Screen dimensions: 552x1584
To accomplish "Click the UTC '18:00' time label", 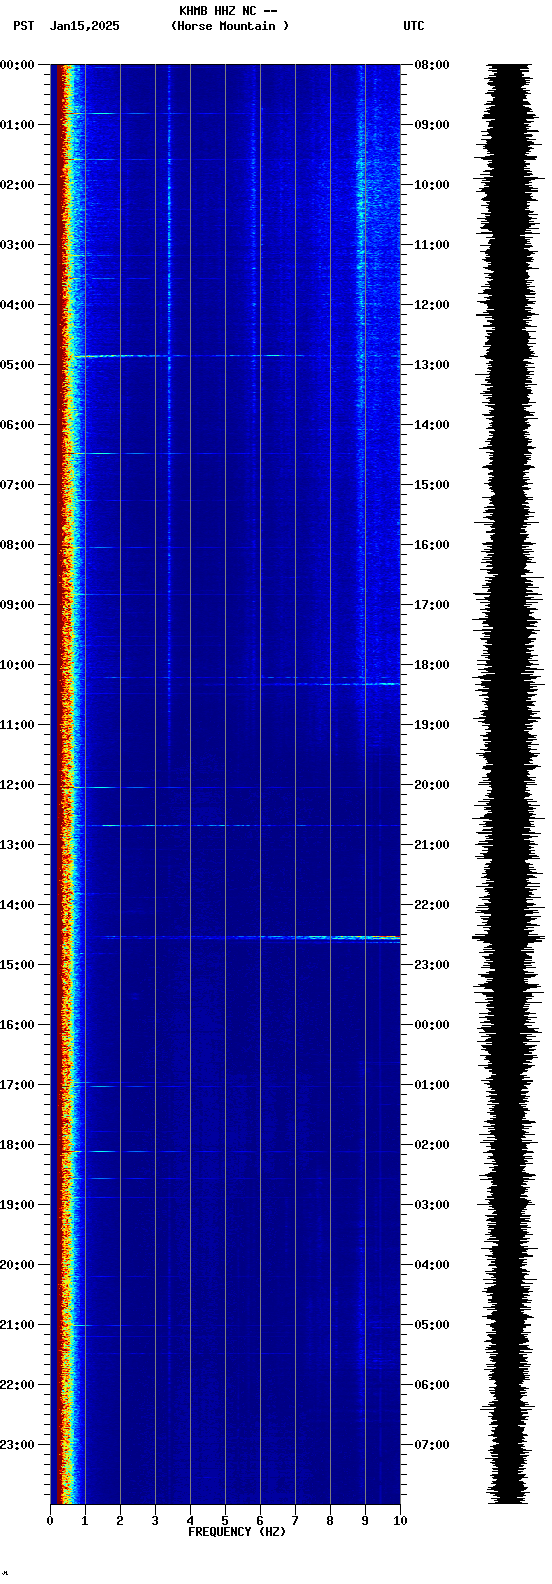I will 432,665.
